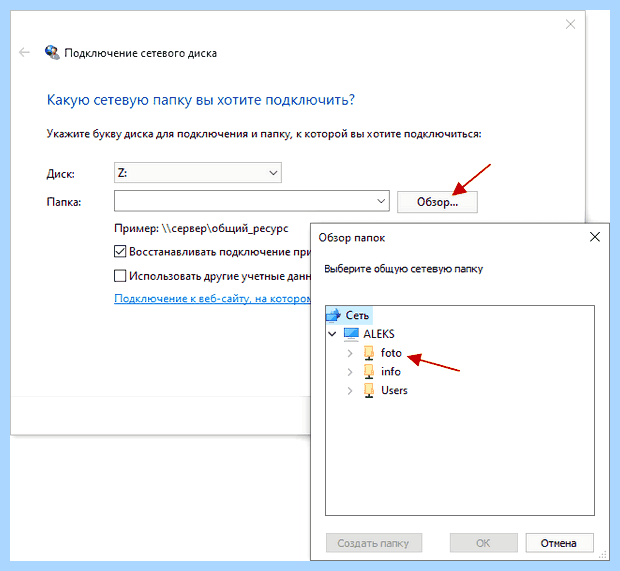Collapse the ALEKS computer node

[333, 334]
